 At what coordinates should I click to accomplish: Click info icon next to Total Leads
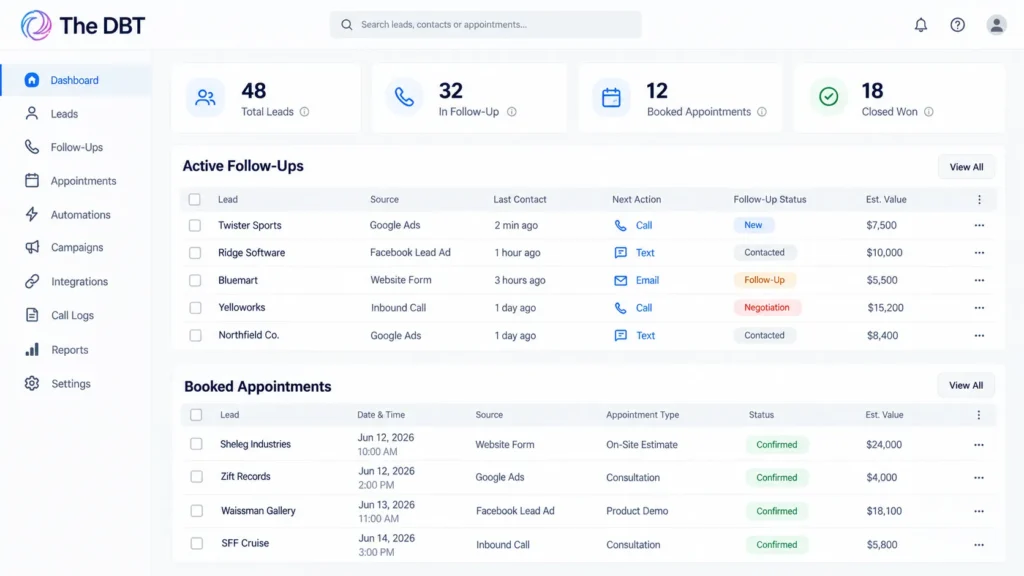[304, 112]
